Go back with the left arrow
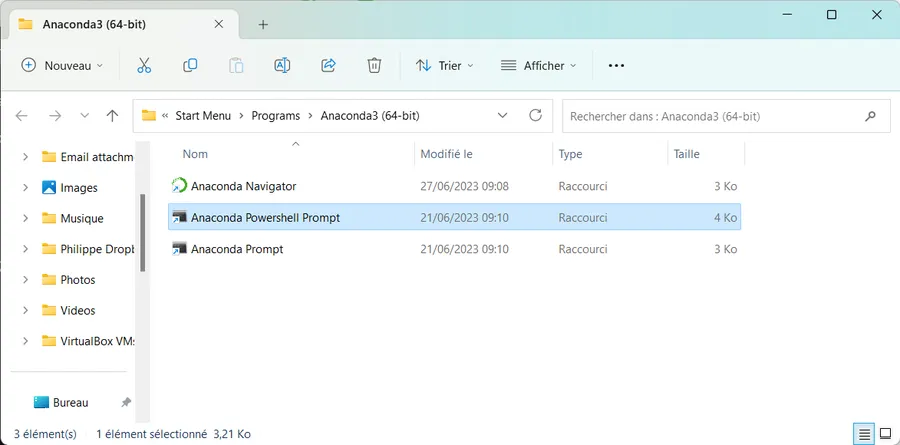The height and width of the screenshot is (445, 900). tap(22, 116)
